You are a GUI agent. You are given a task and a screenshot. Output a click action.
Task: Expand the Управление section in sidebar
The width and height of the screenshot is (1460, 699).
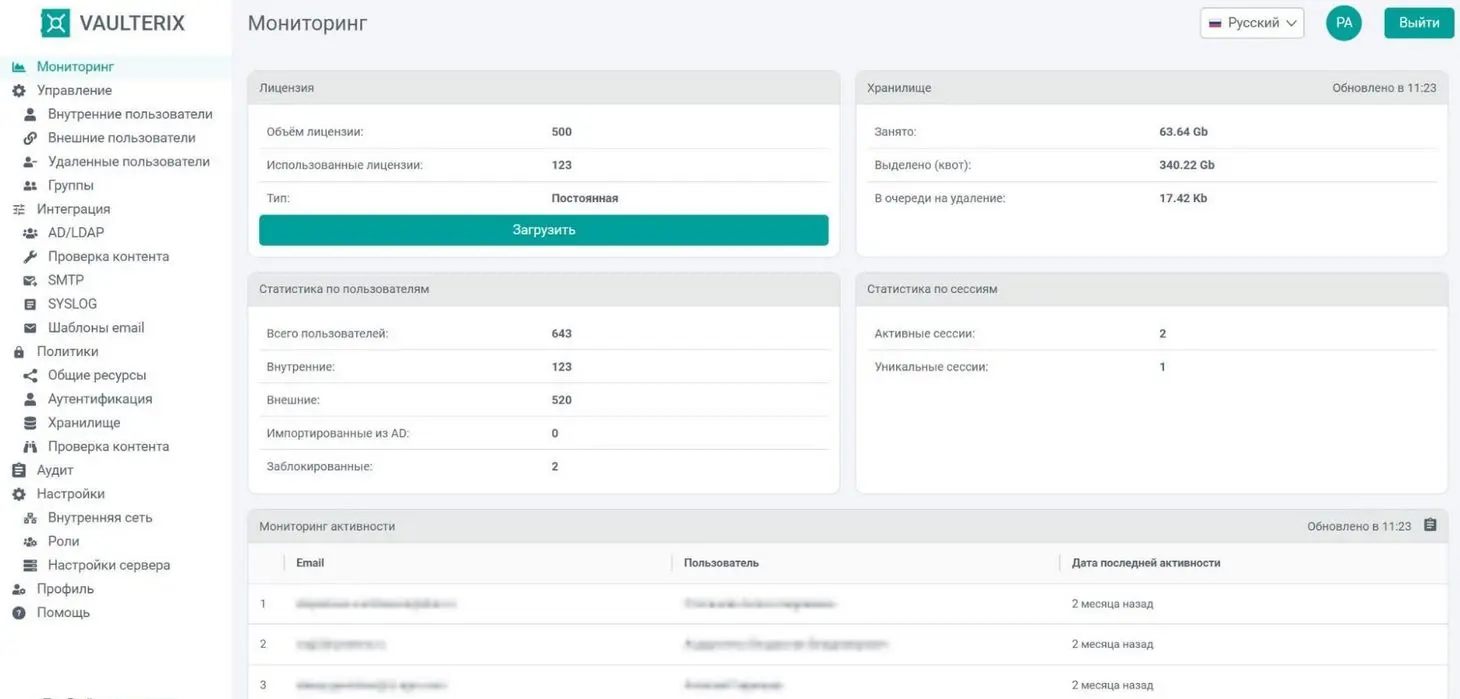pos(74,91)
